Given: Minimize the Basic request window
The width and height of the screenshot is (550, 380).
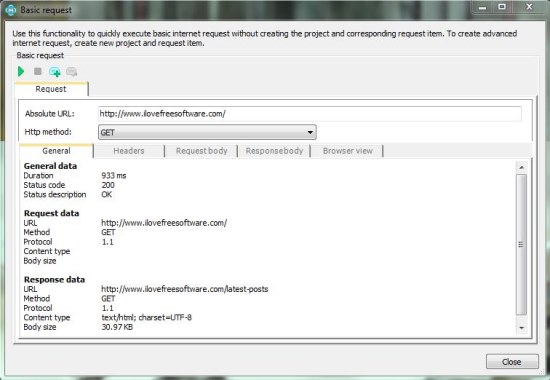Looking at the screenshot, I should (483, 7).
